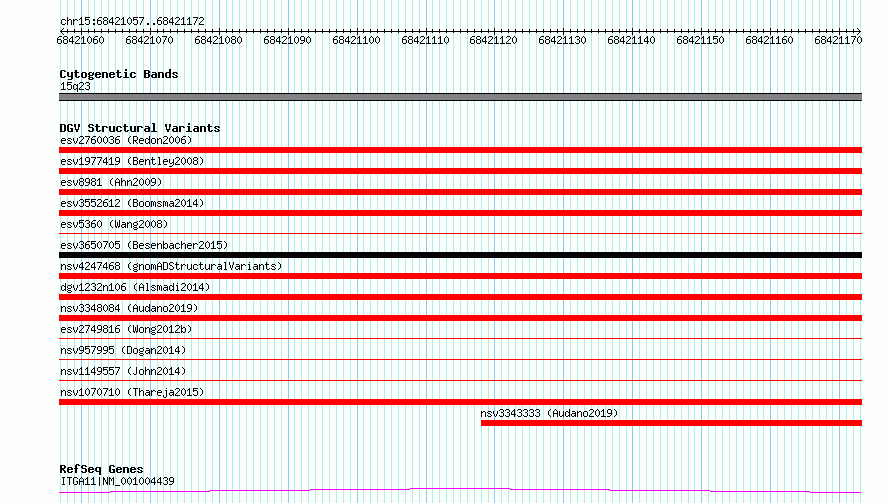The image size is (890, 503).
Task: Click ruler position label 68421100
Action: coord(356,40)
